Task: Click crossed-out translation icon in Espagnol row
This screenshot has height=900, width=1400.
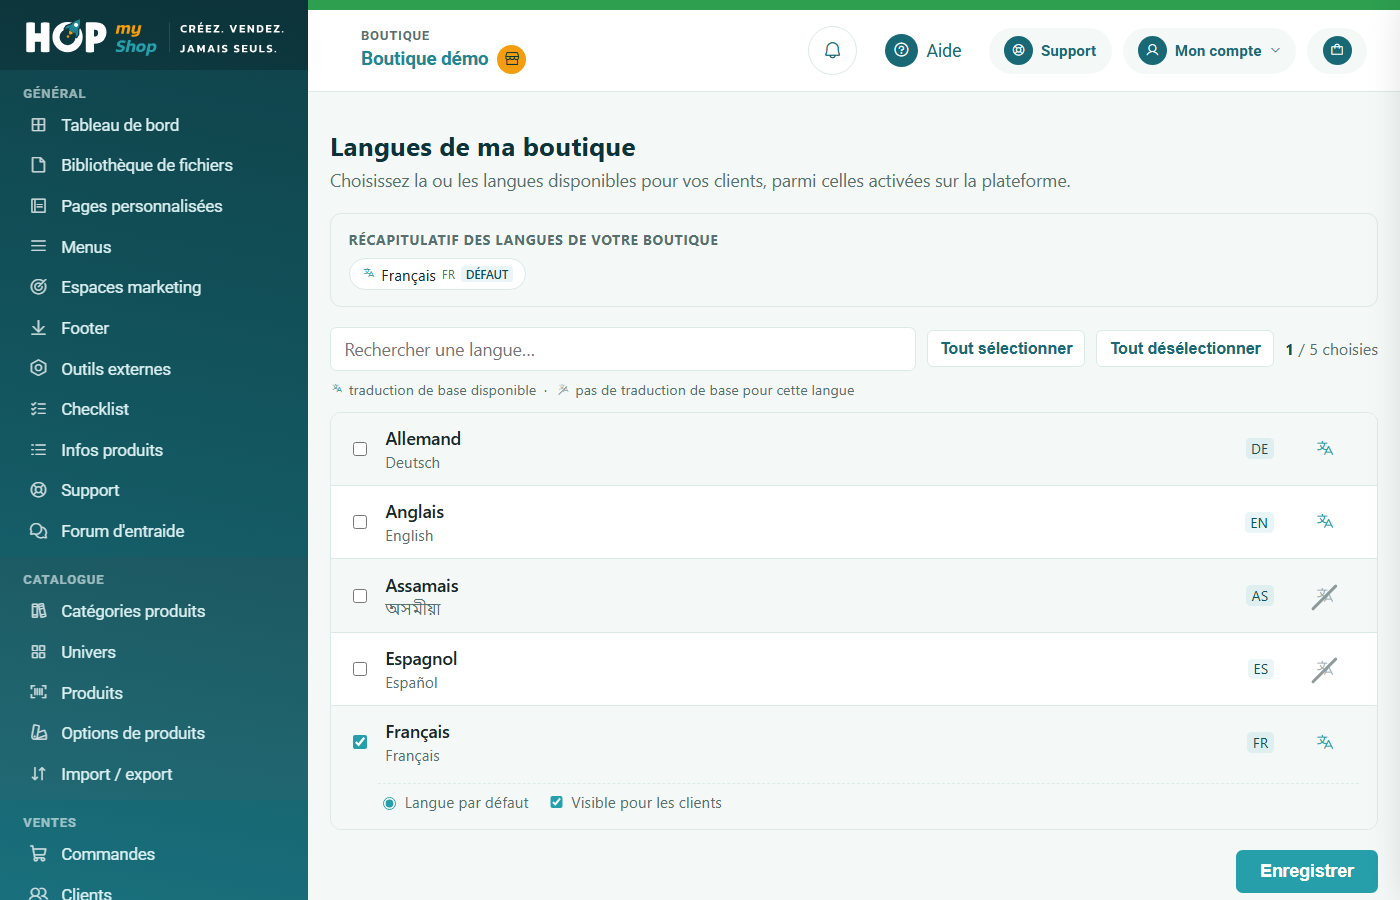Action: click(1324, 669)
